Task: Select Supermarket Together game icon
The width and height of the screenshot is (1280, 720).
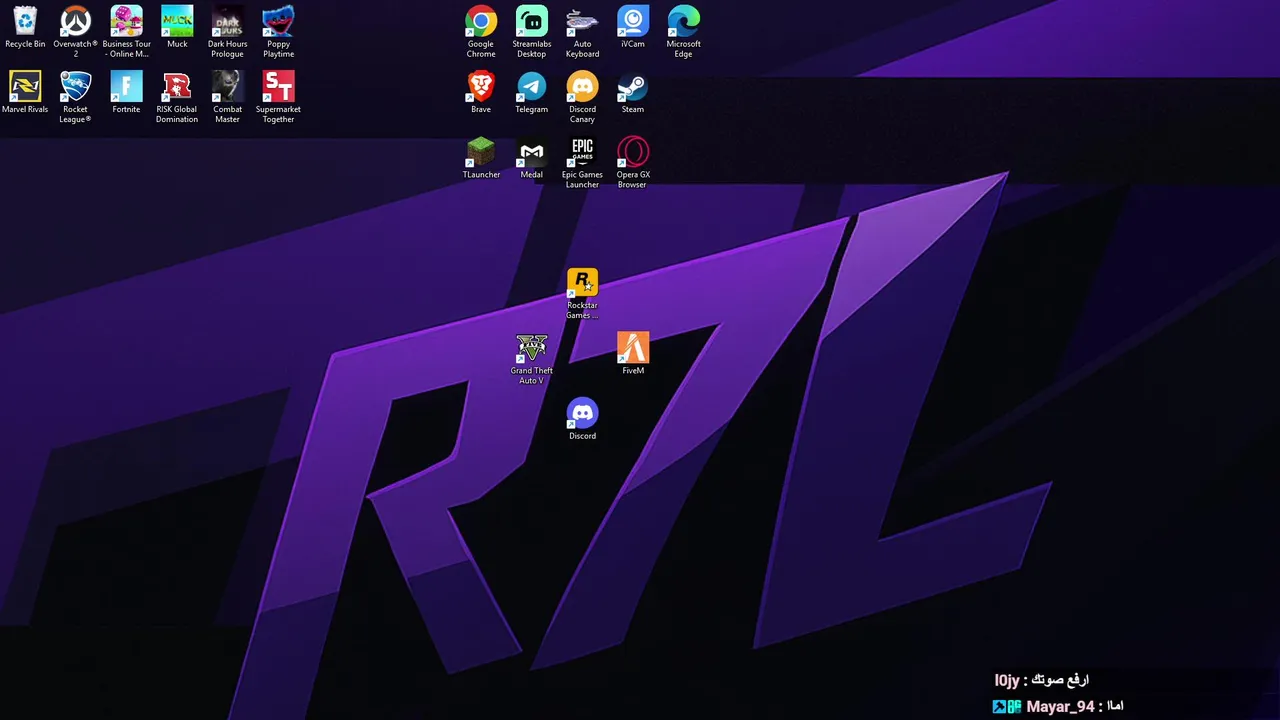Action: pyautogui.click(x=278, y=97)
